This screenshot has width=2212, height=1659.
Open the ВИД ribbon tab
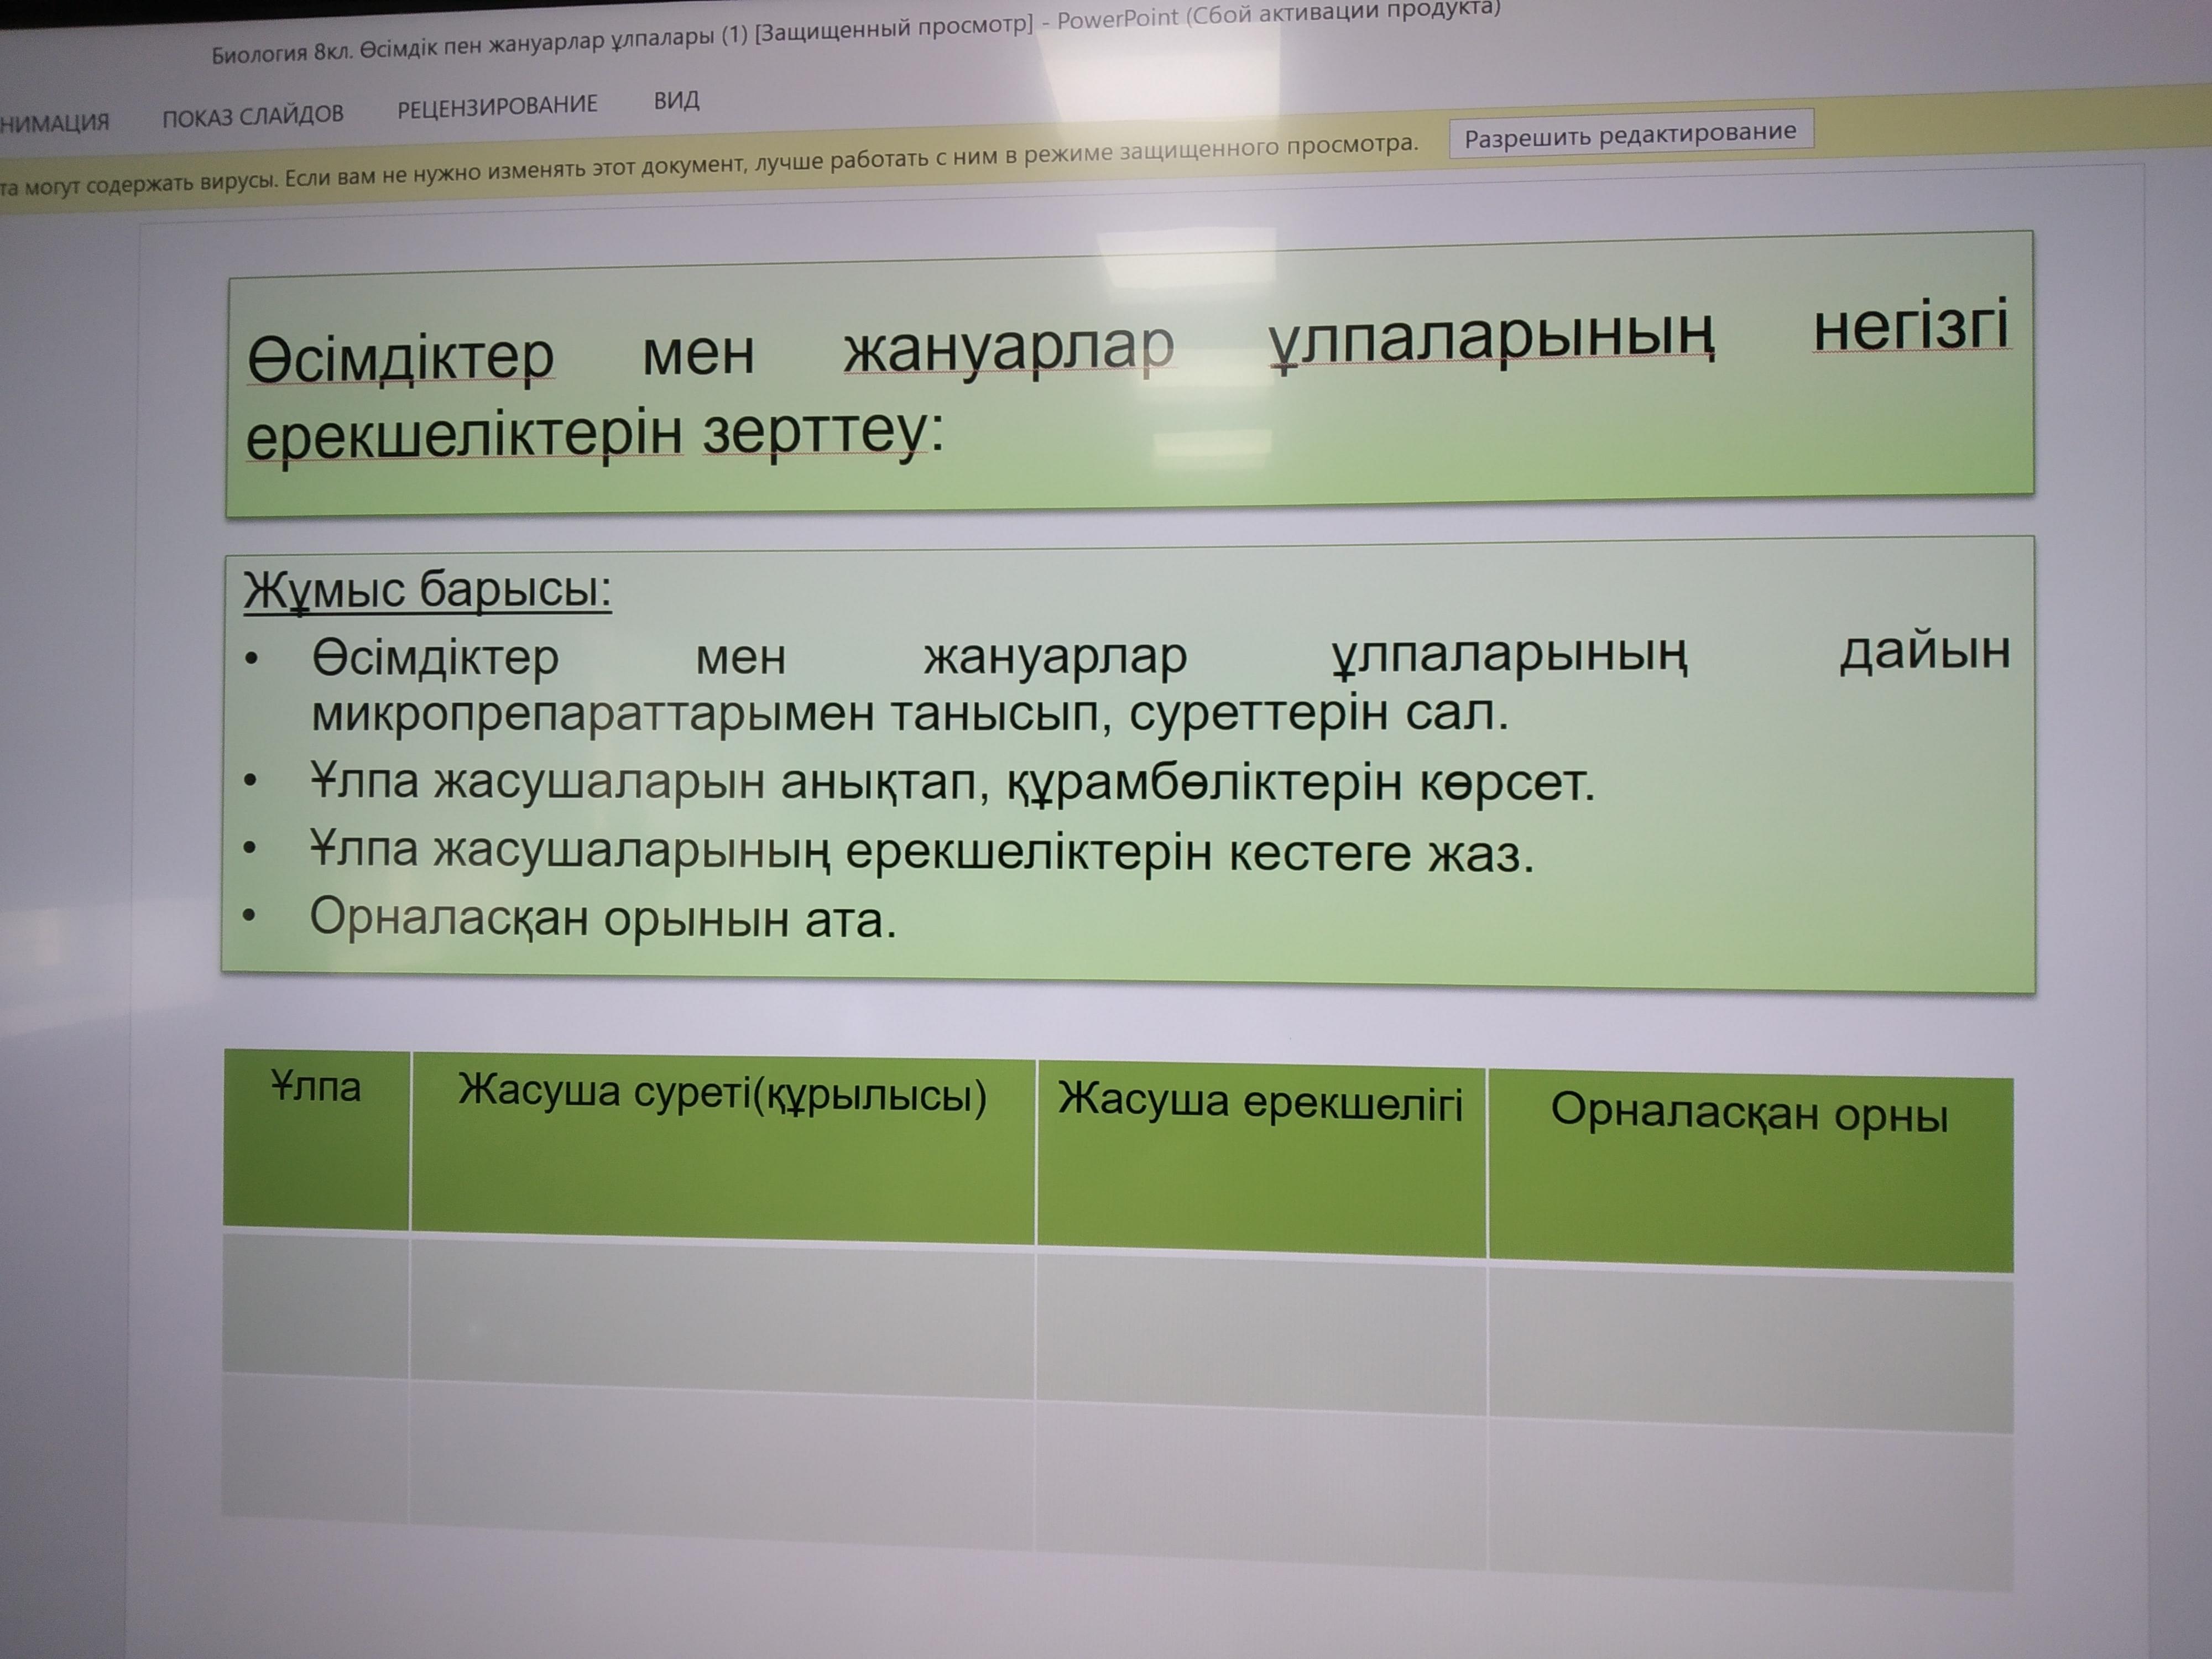[x=676, y=100]
